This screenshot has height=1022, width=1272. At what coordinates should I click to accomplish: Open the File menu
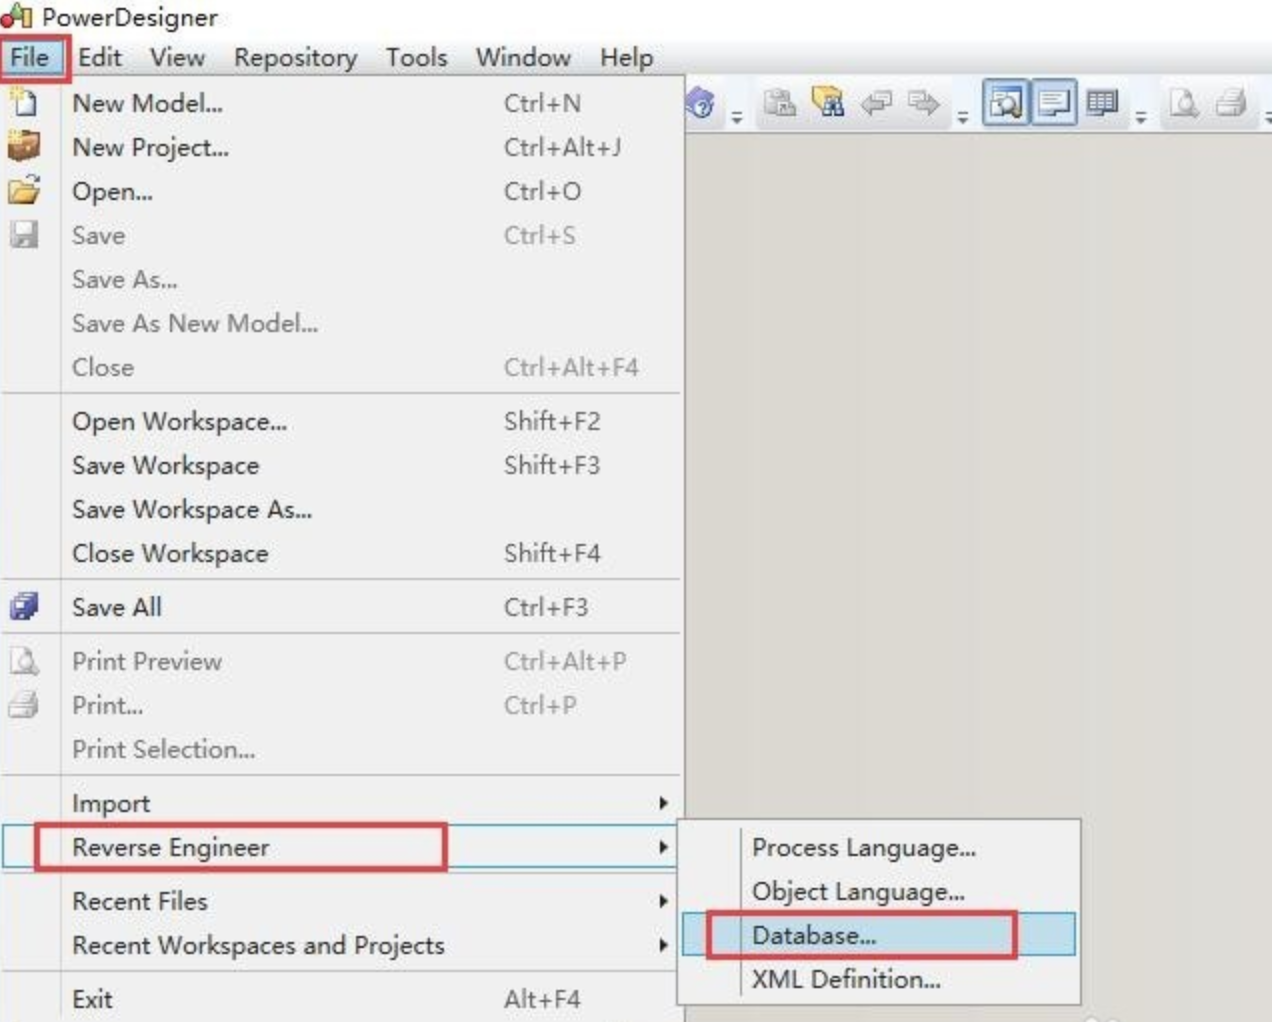tap(30, 57)
